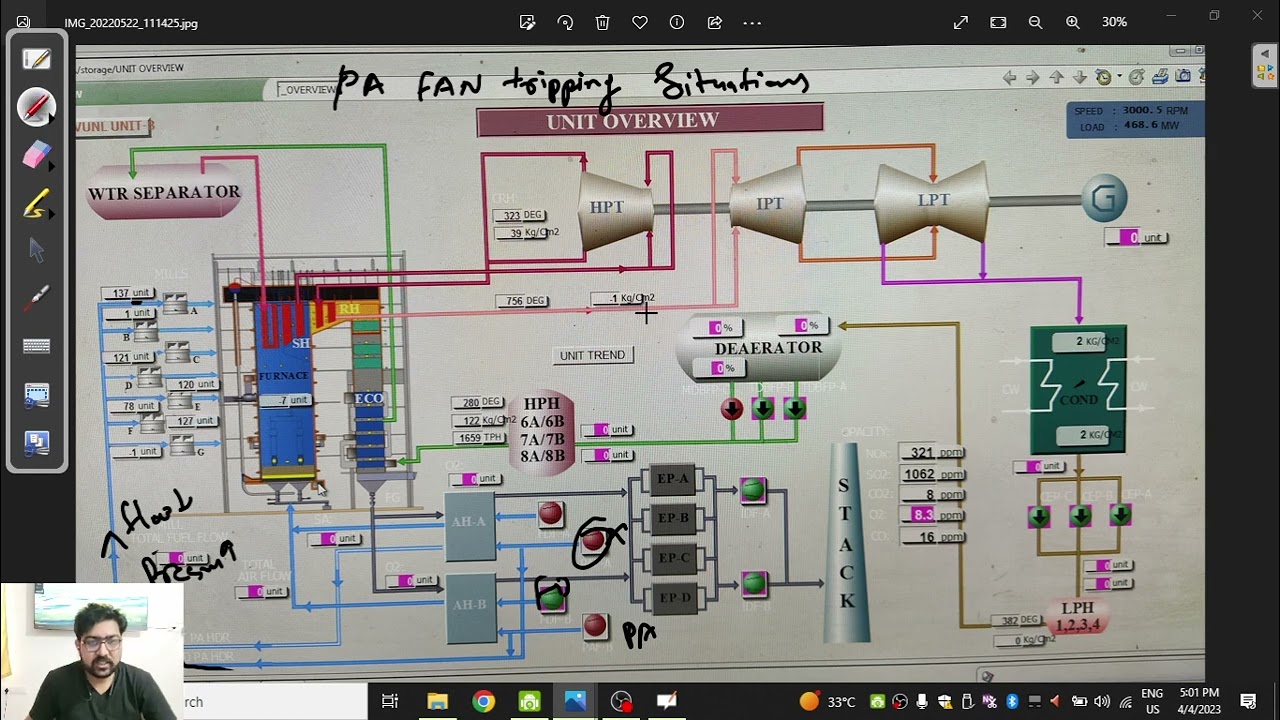
Task: Click the red fan indicator beside AH-A
Action: pos(550,514)
